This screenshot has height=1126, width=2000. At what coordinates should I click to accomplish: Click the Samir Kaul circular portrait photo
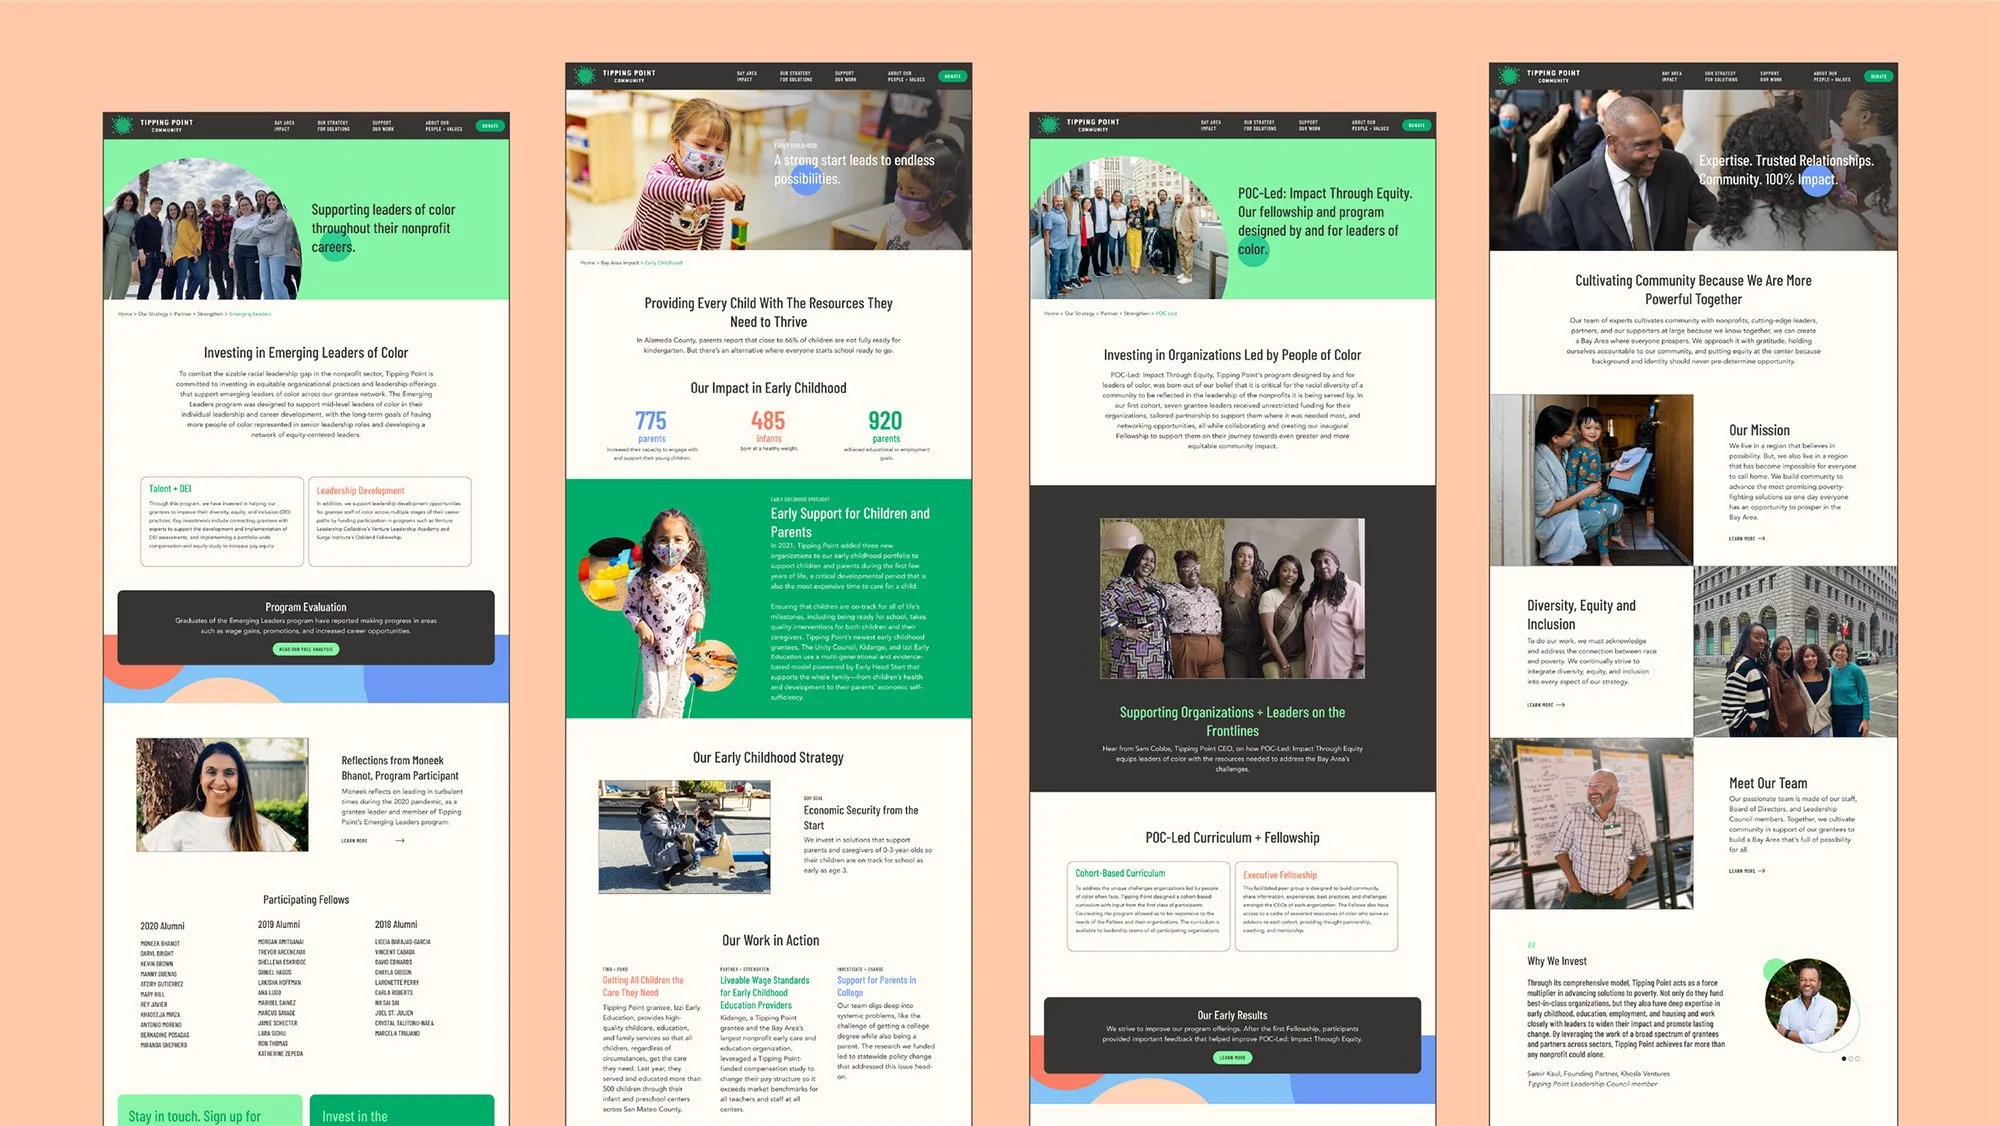pyautogui.click(x=1808, y=1001)
